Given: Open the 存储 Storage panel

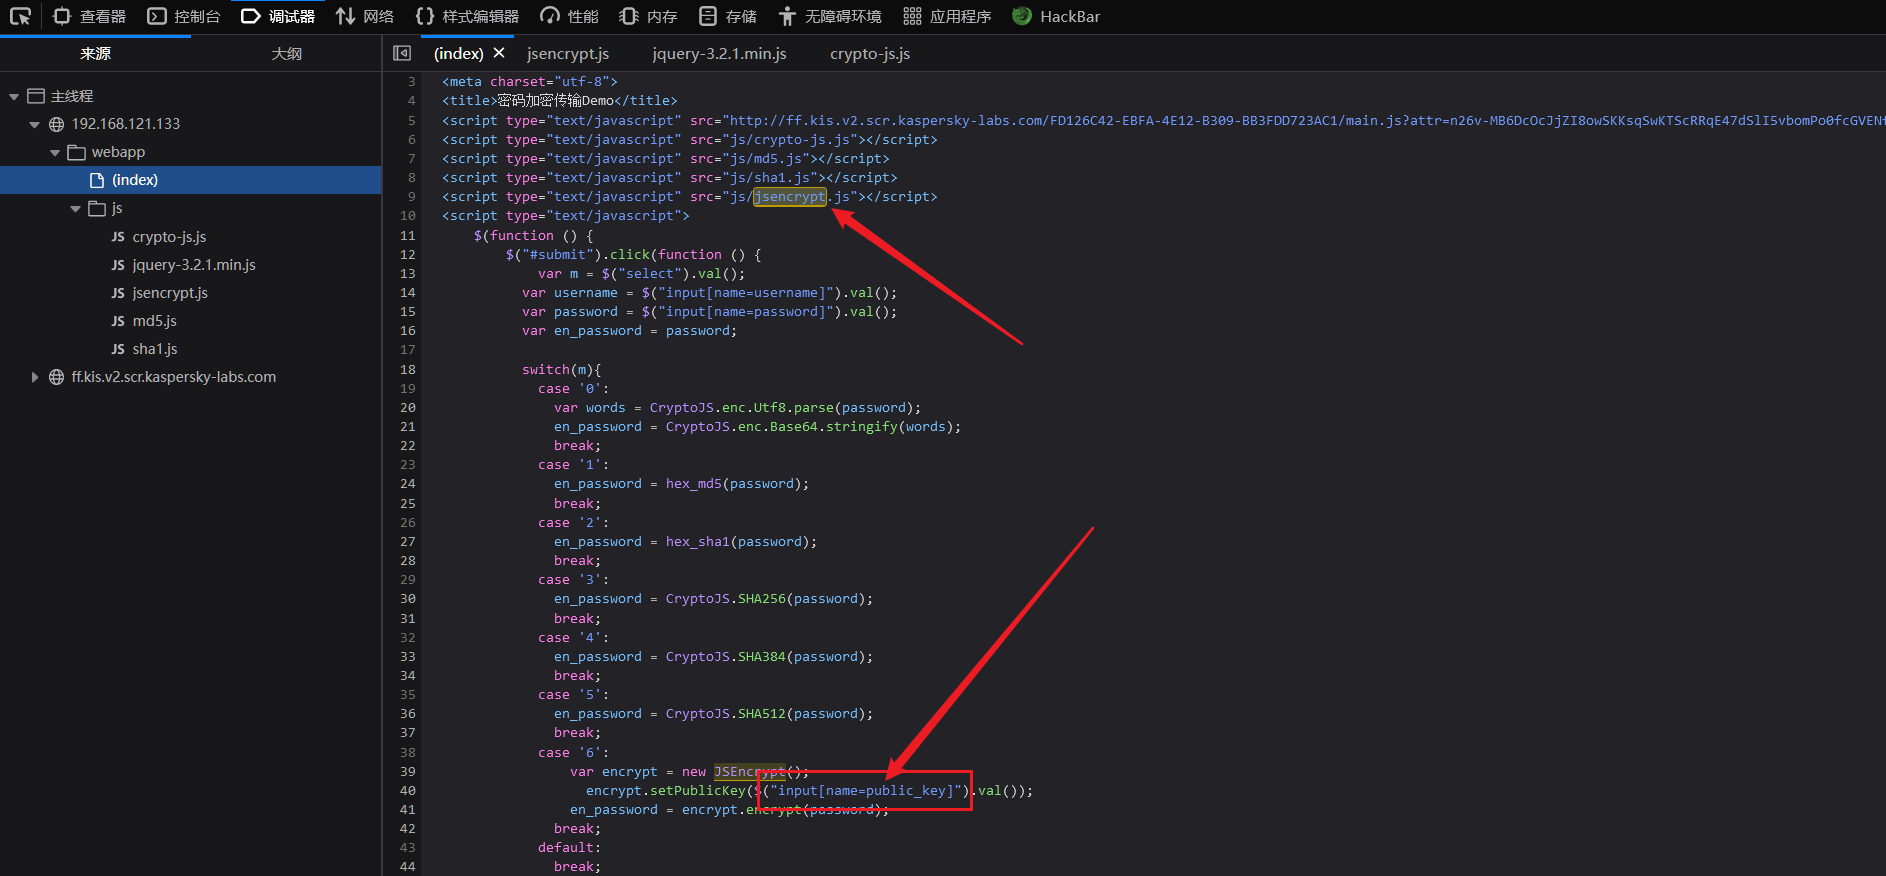Looking at the screenshot, I should [728, 16].
